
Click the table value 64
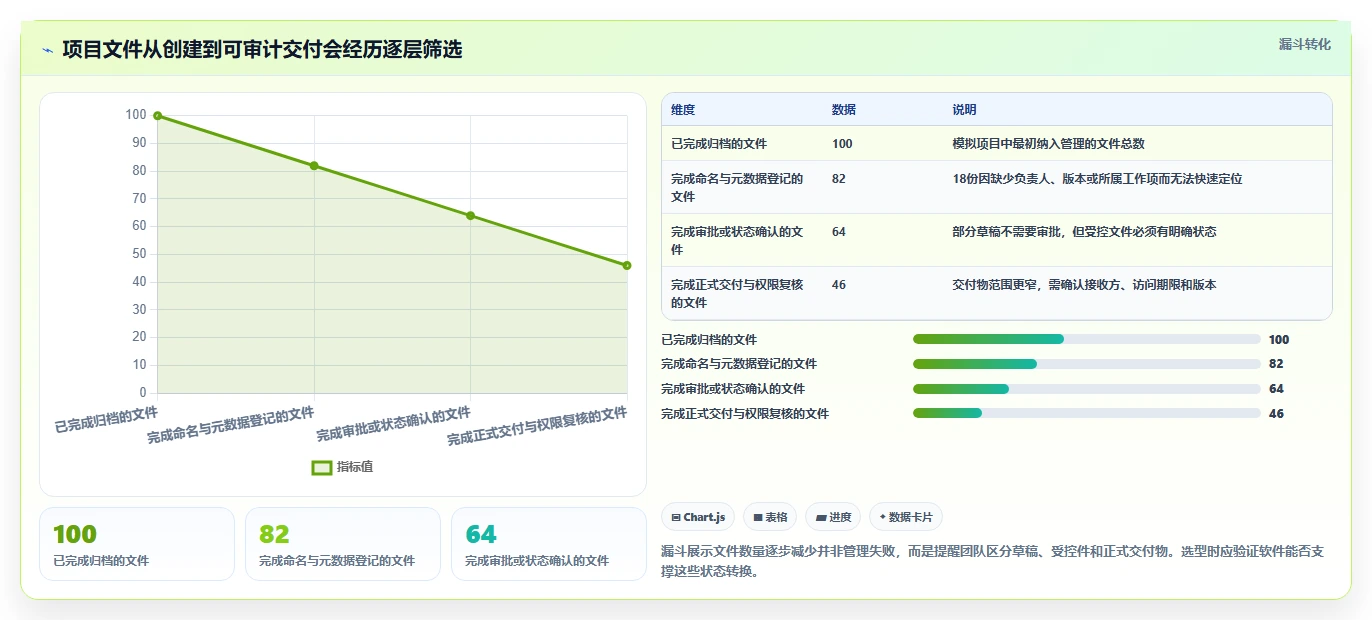[x=839, y=232]
